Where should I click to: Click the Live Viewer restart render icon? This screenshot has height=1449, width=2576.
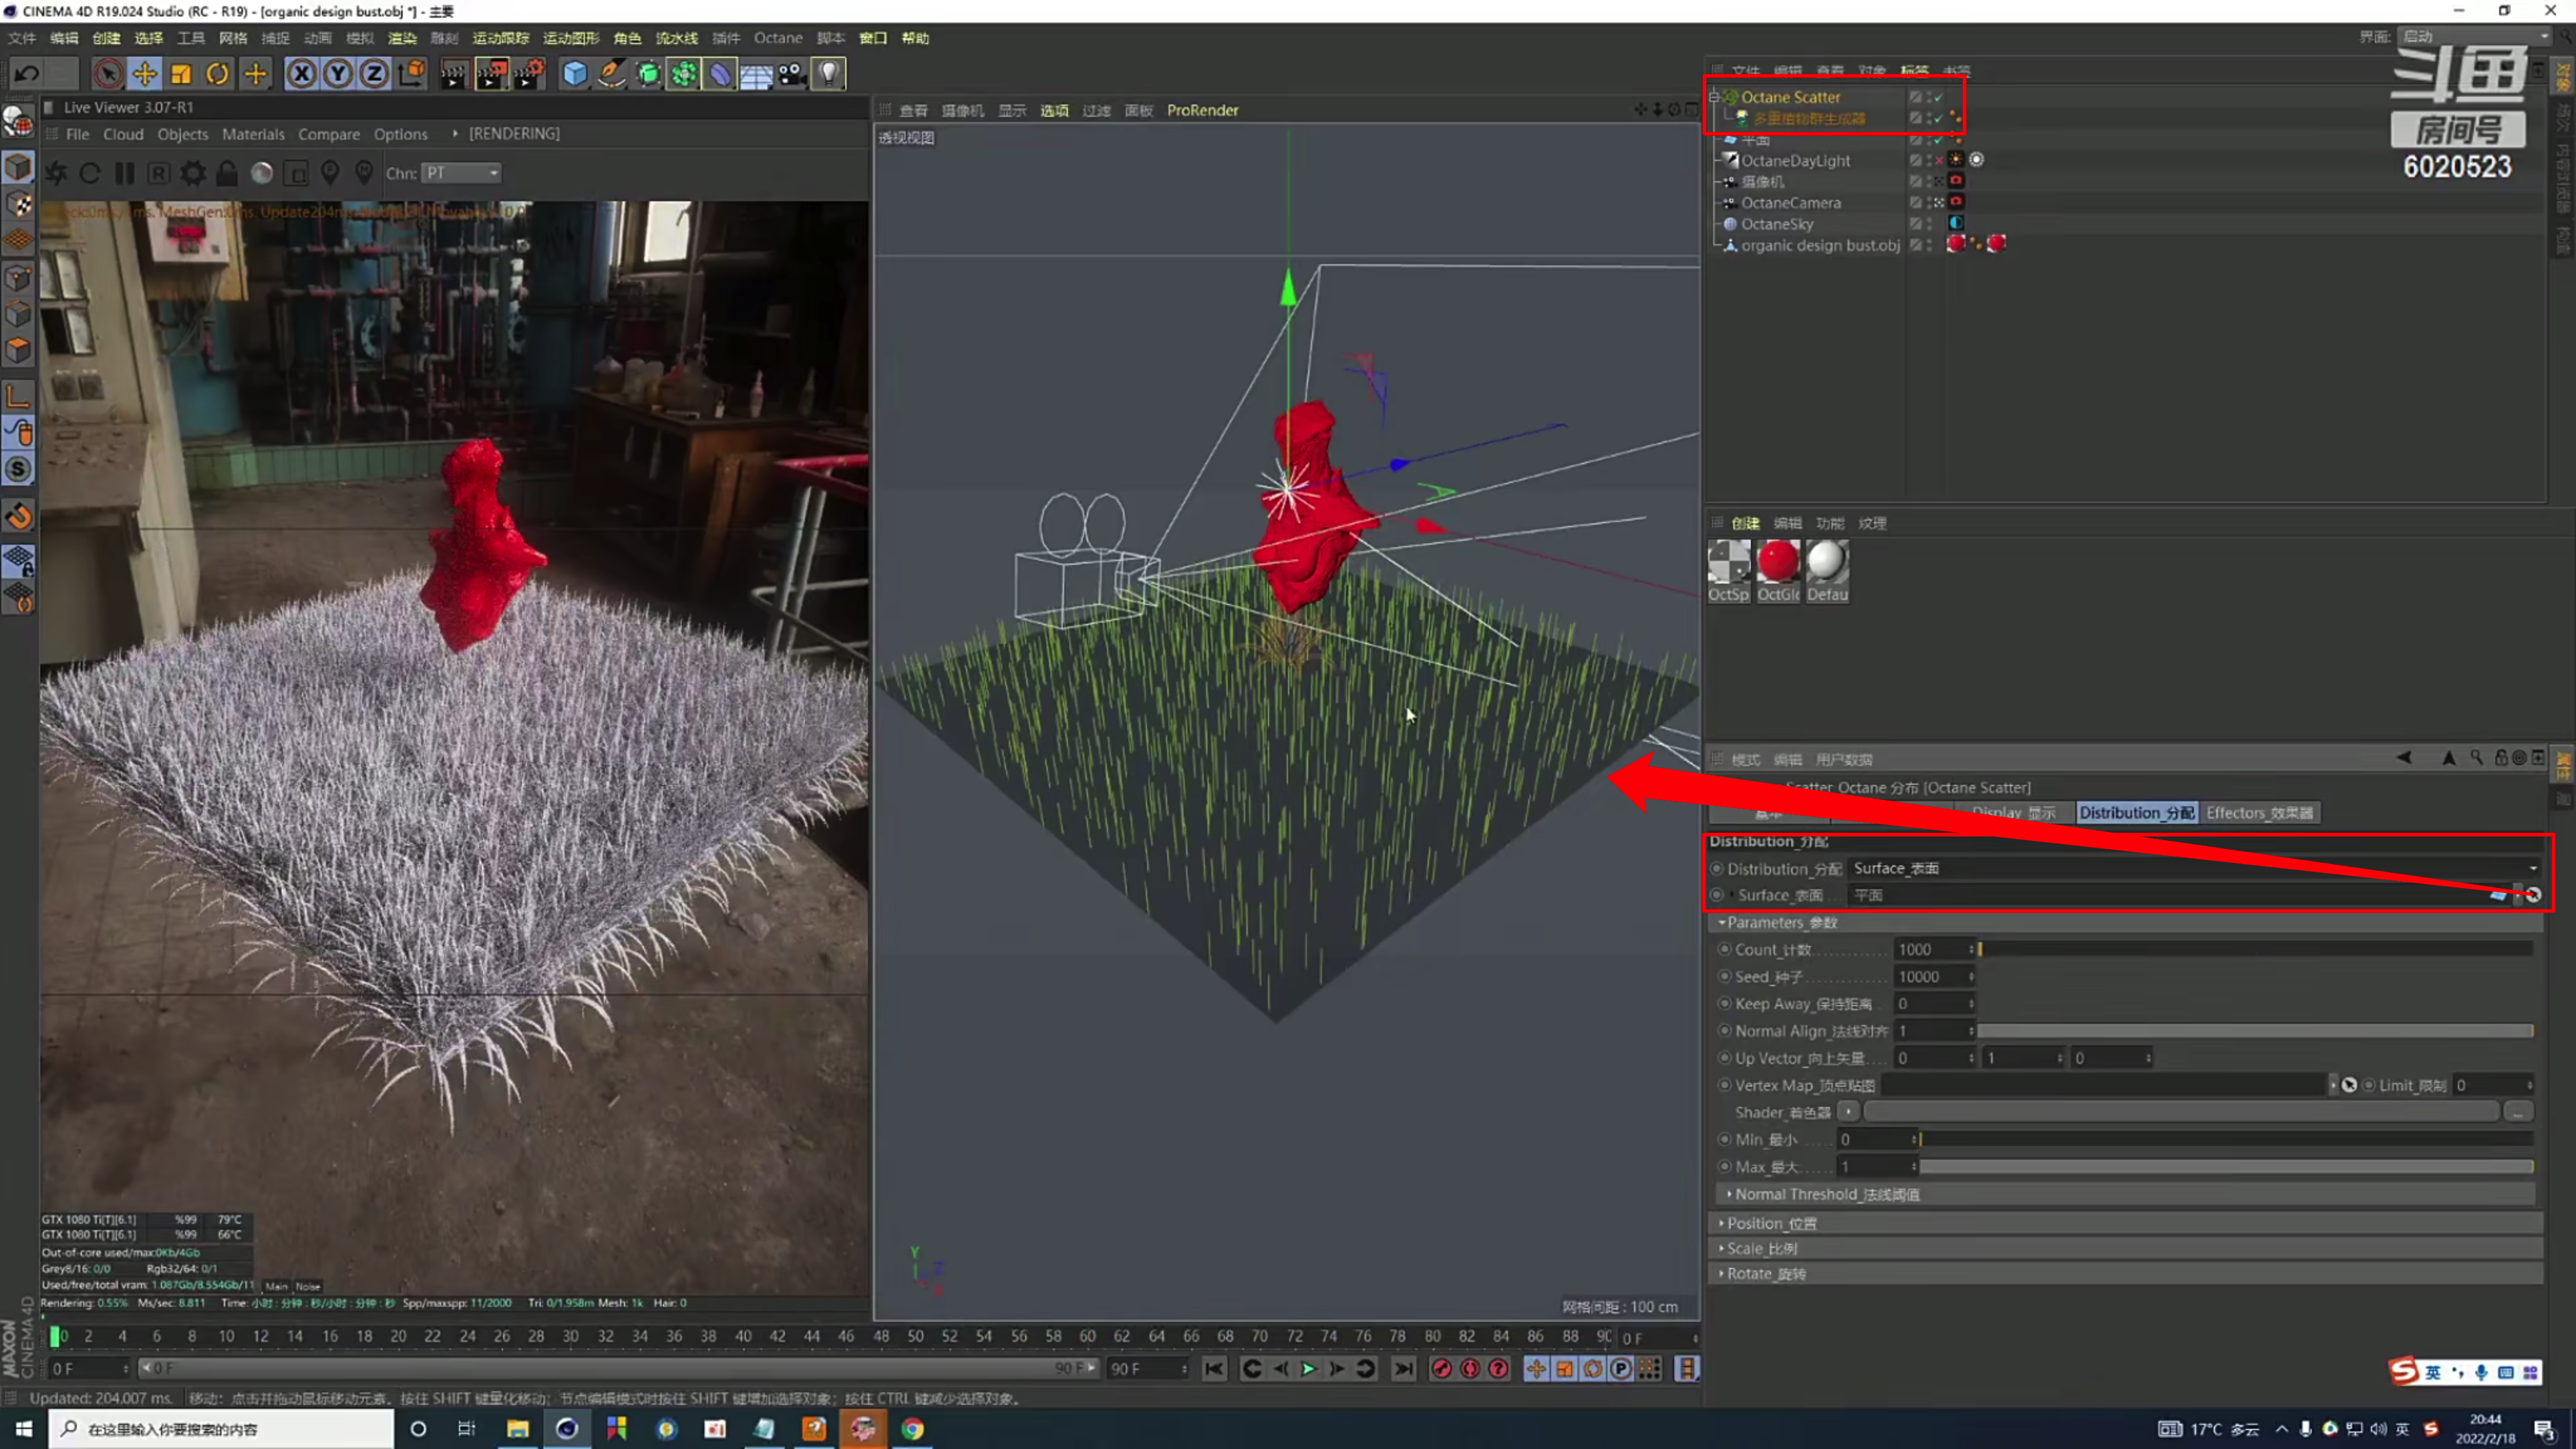pyautogui.click(x=90, y=173)
